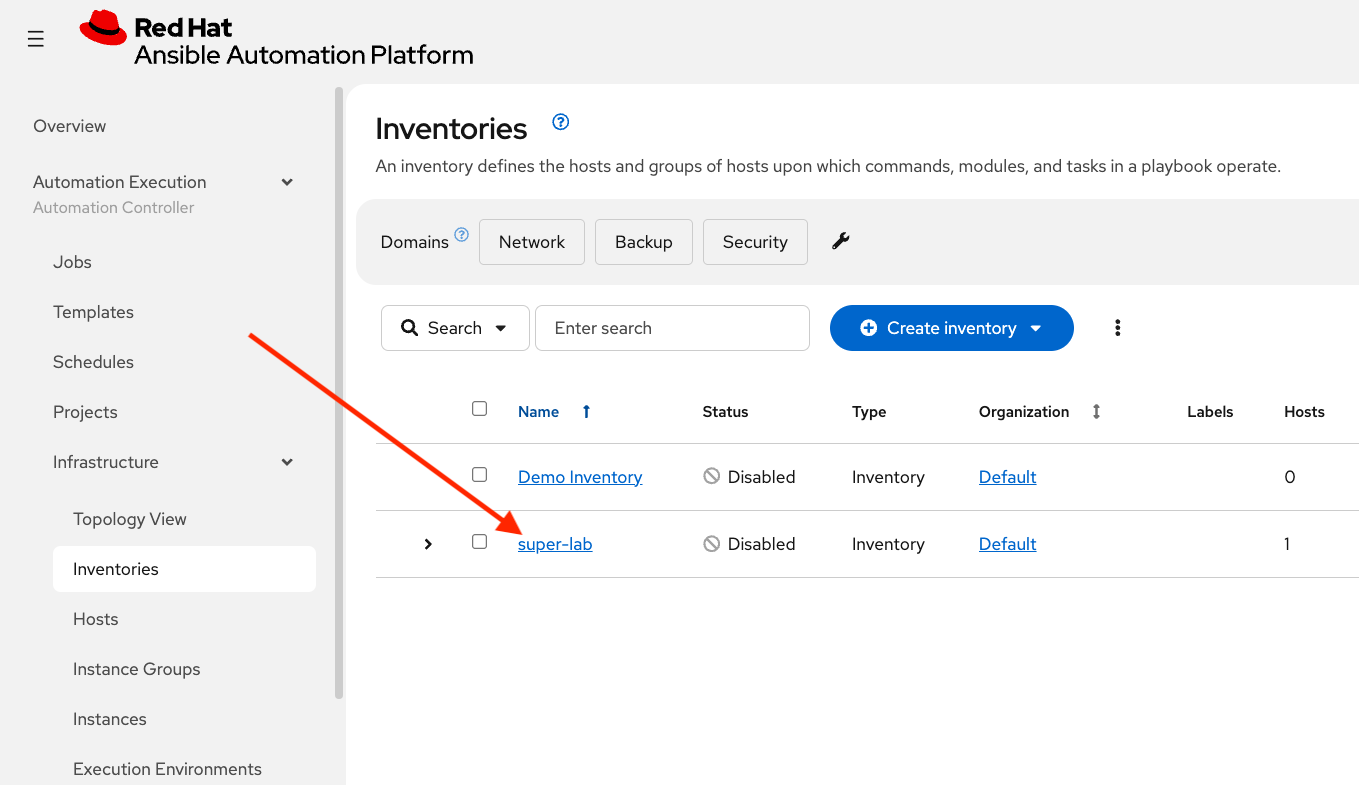Open the kebab actions menu
This screenshot has width=1359, height=785.
point(1117,328)
